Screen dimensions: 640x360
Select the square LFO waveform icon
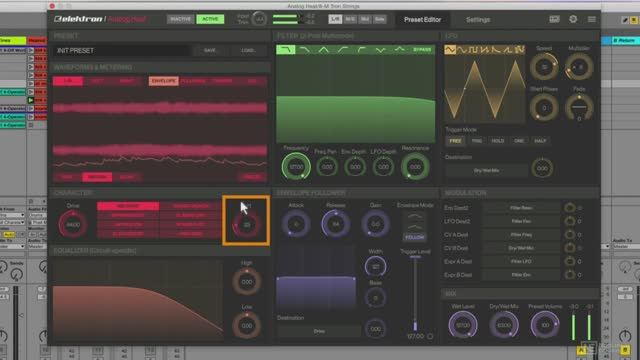pyautogui.click(x=473, y=50)
